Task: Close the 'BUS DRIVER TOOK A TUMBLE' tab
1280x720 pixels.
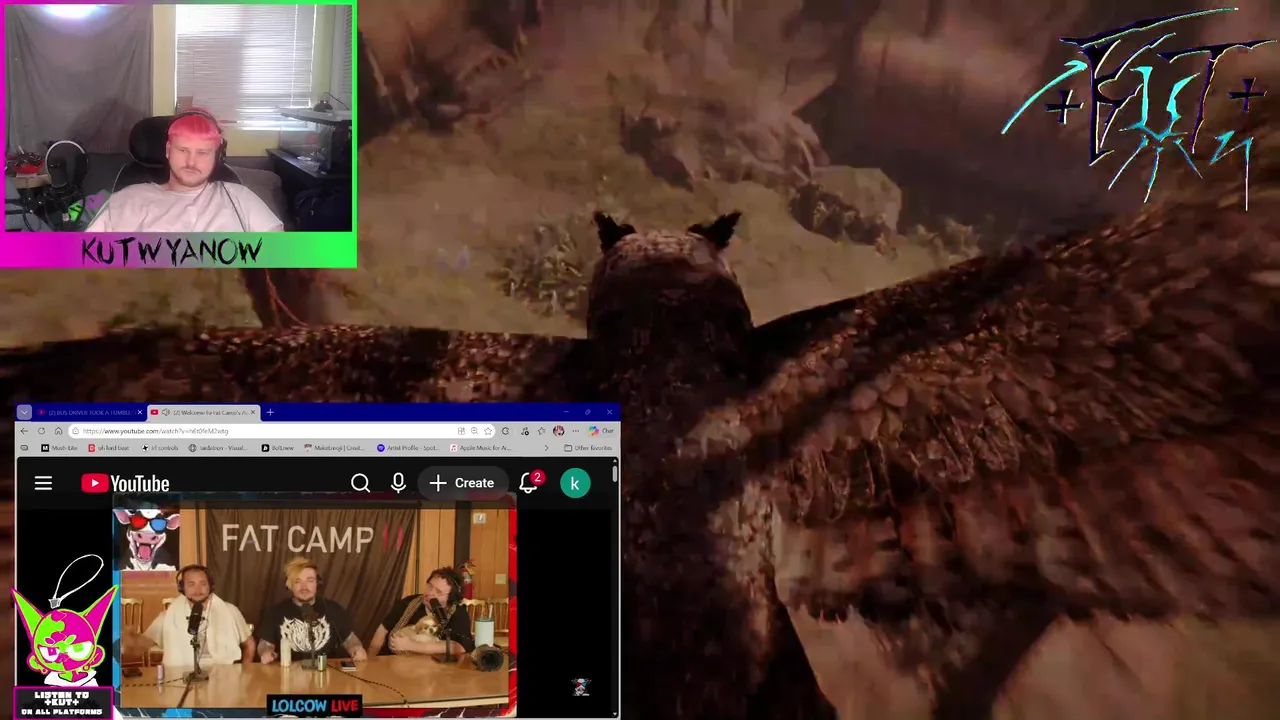Action: (140, 412)
